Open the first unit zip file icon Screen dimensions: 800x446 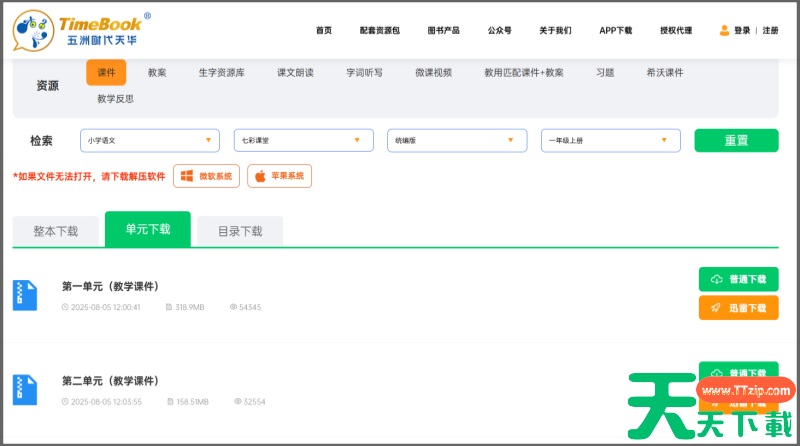point(25,295)
